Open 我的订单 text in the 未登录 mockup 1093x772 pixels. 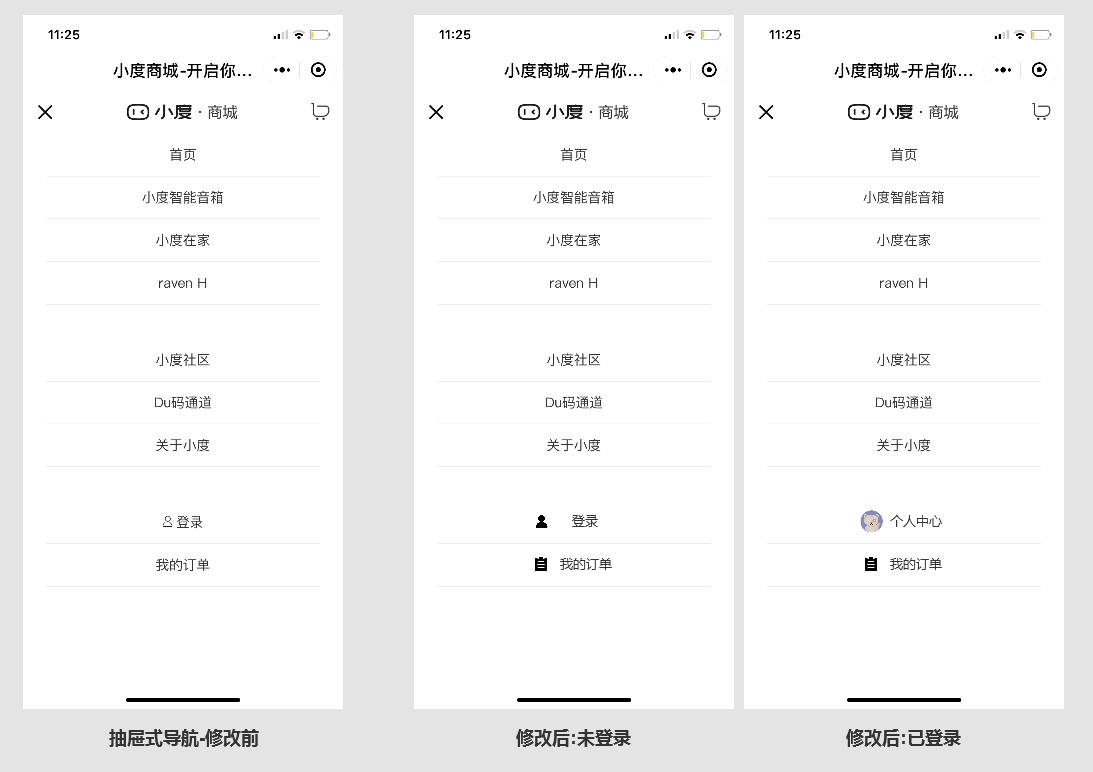tap(586, 564)
